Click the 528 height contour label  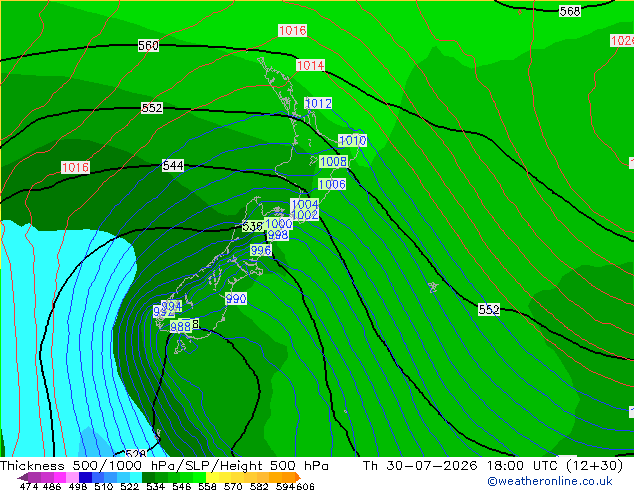[x=135, y=454]
